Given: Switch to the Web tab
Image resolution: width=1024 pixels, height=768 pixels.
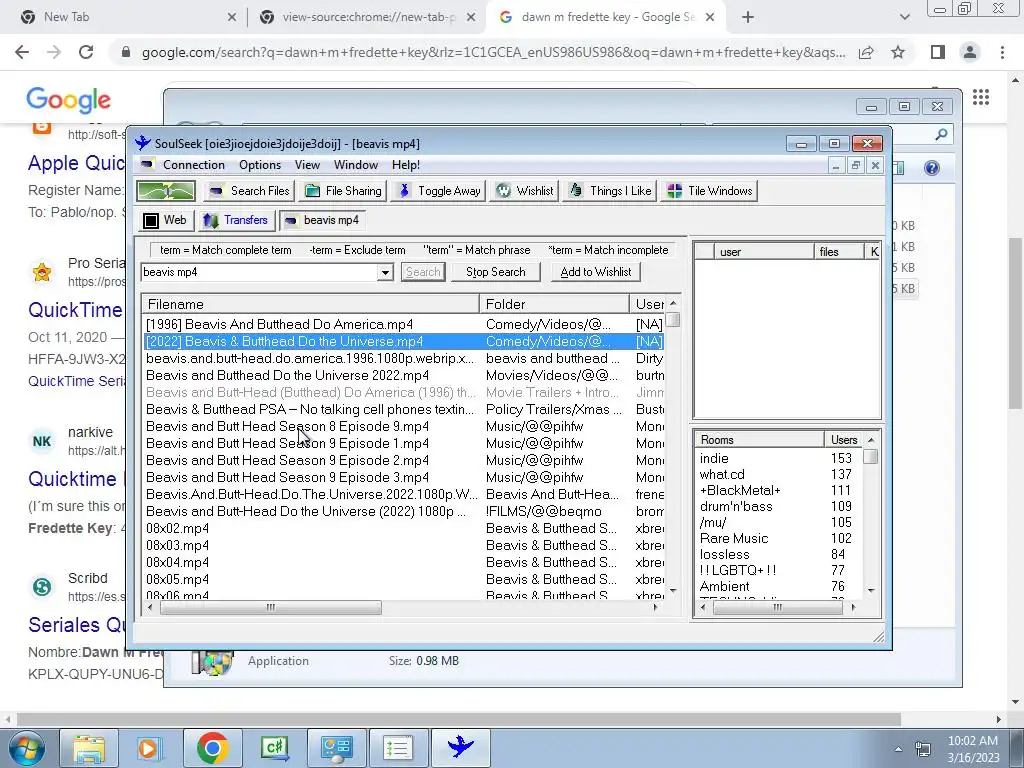Looking at the screenshot, I should coord(165,220).
